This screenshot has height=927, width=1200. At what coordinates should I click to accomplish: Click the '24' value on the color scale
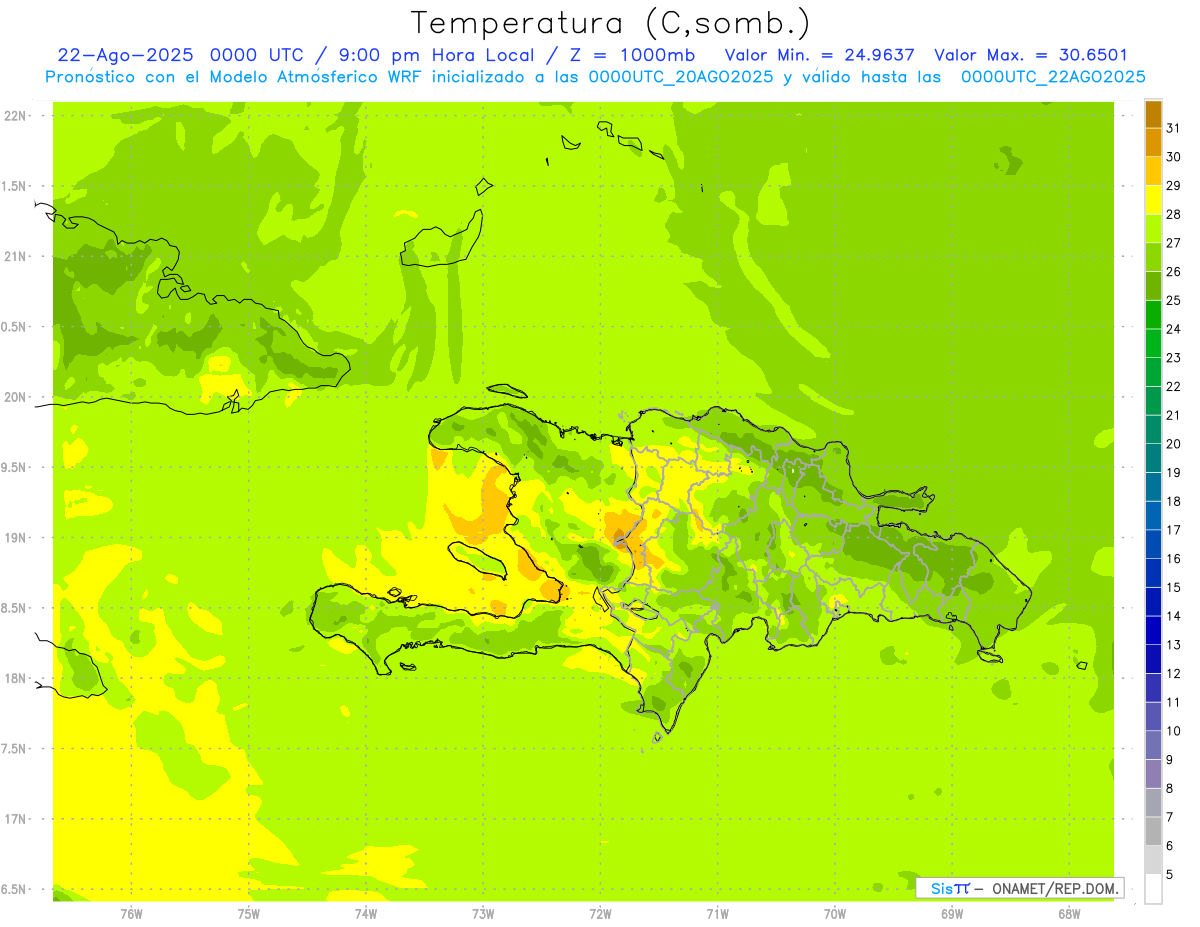click(x=1174, y=329)
